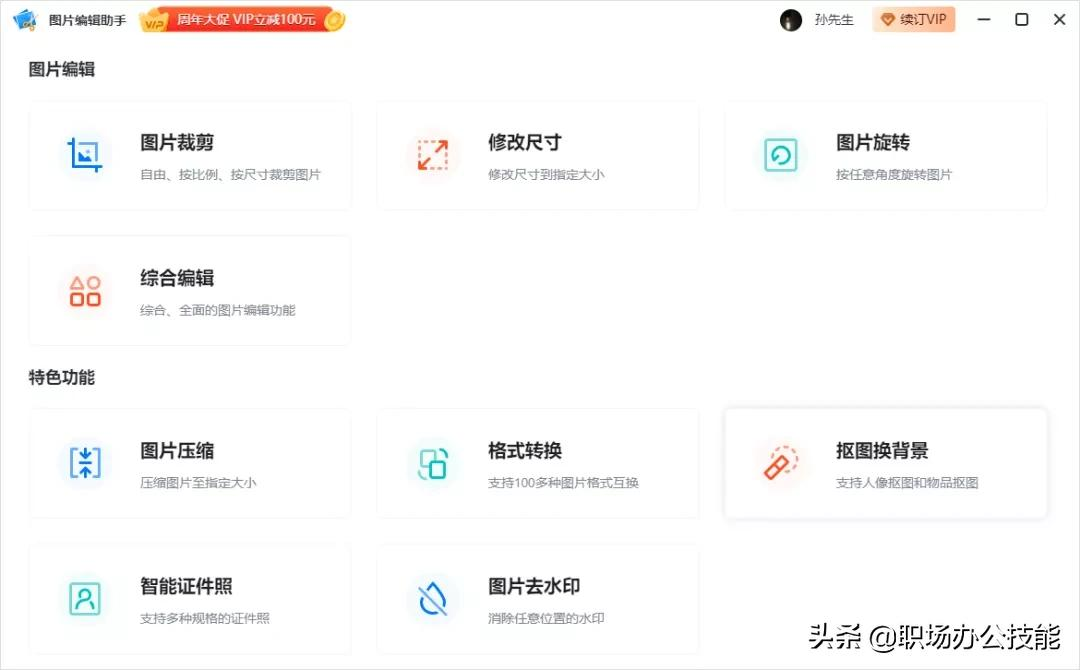
Task: Click the 智能证件照 portrait icon
Action: [85, 599]
